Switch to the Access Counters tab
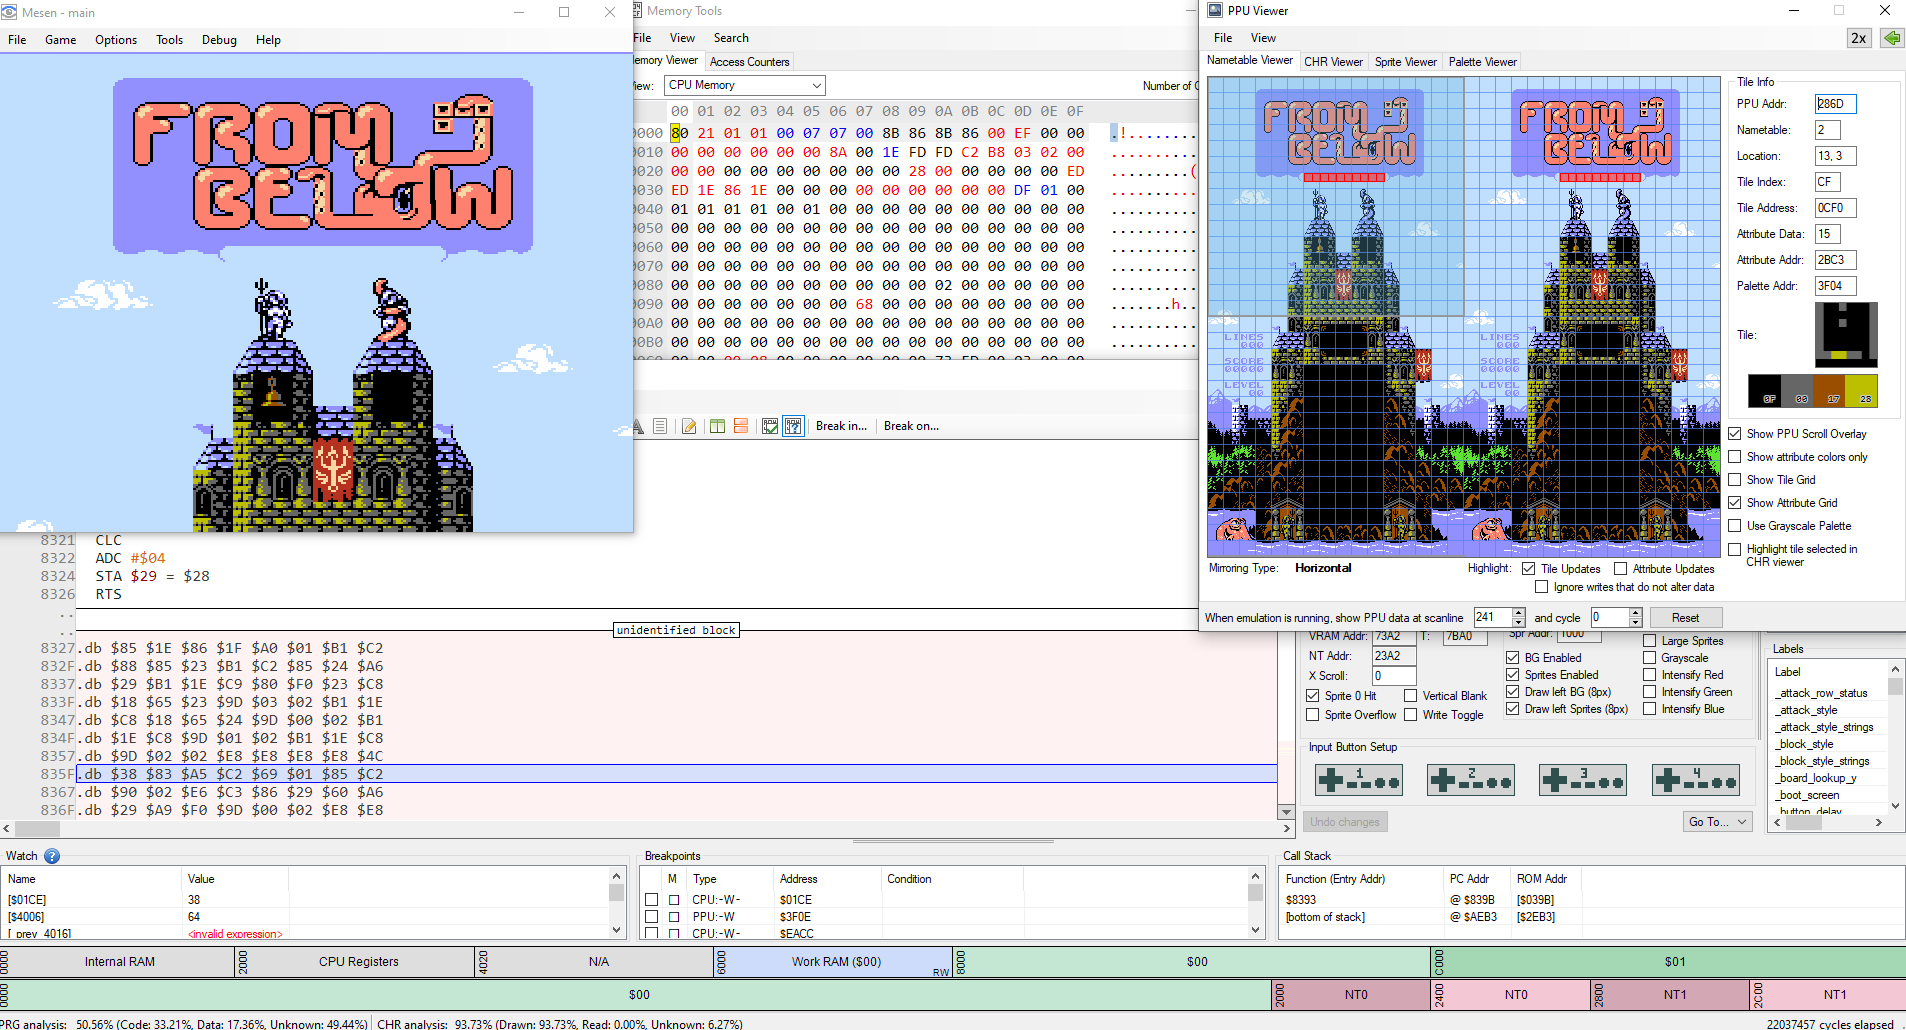 click(x=749, y=62)
